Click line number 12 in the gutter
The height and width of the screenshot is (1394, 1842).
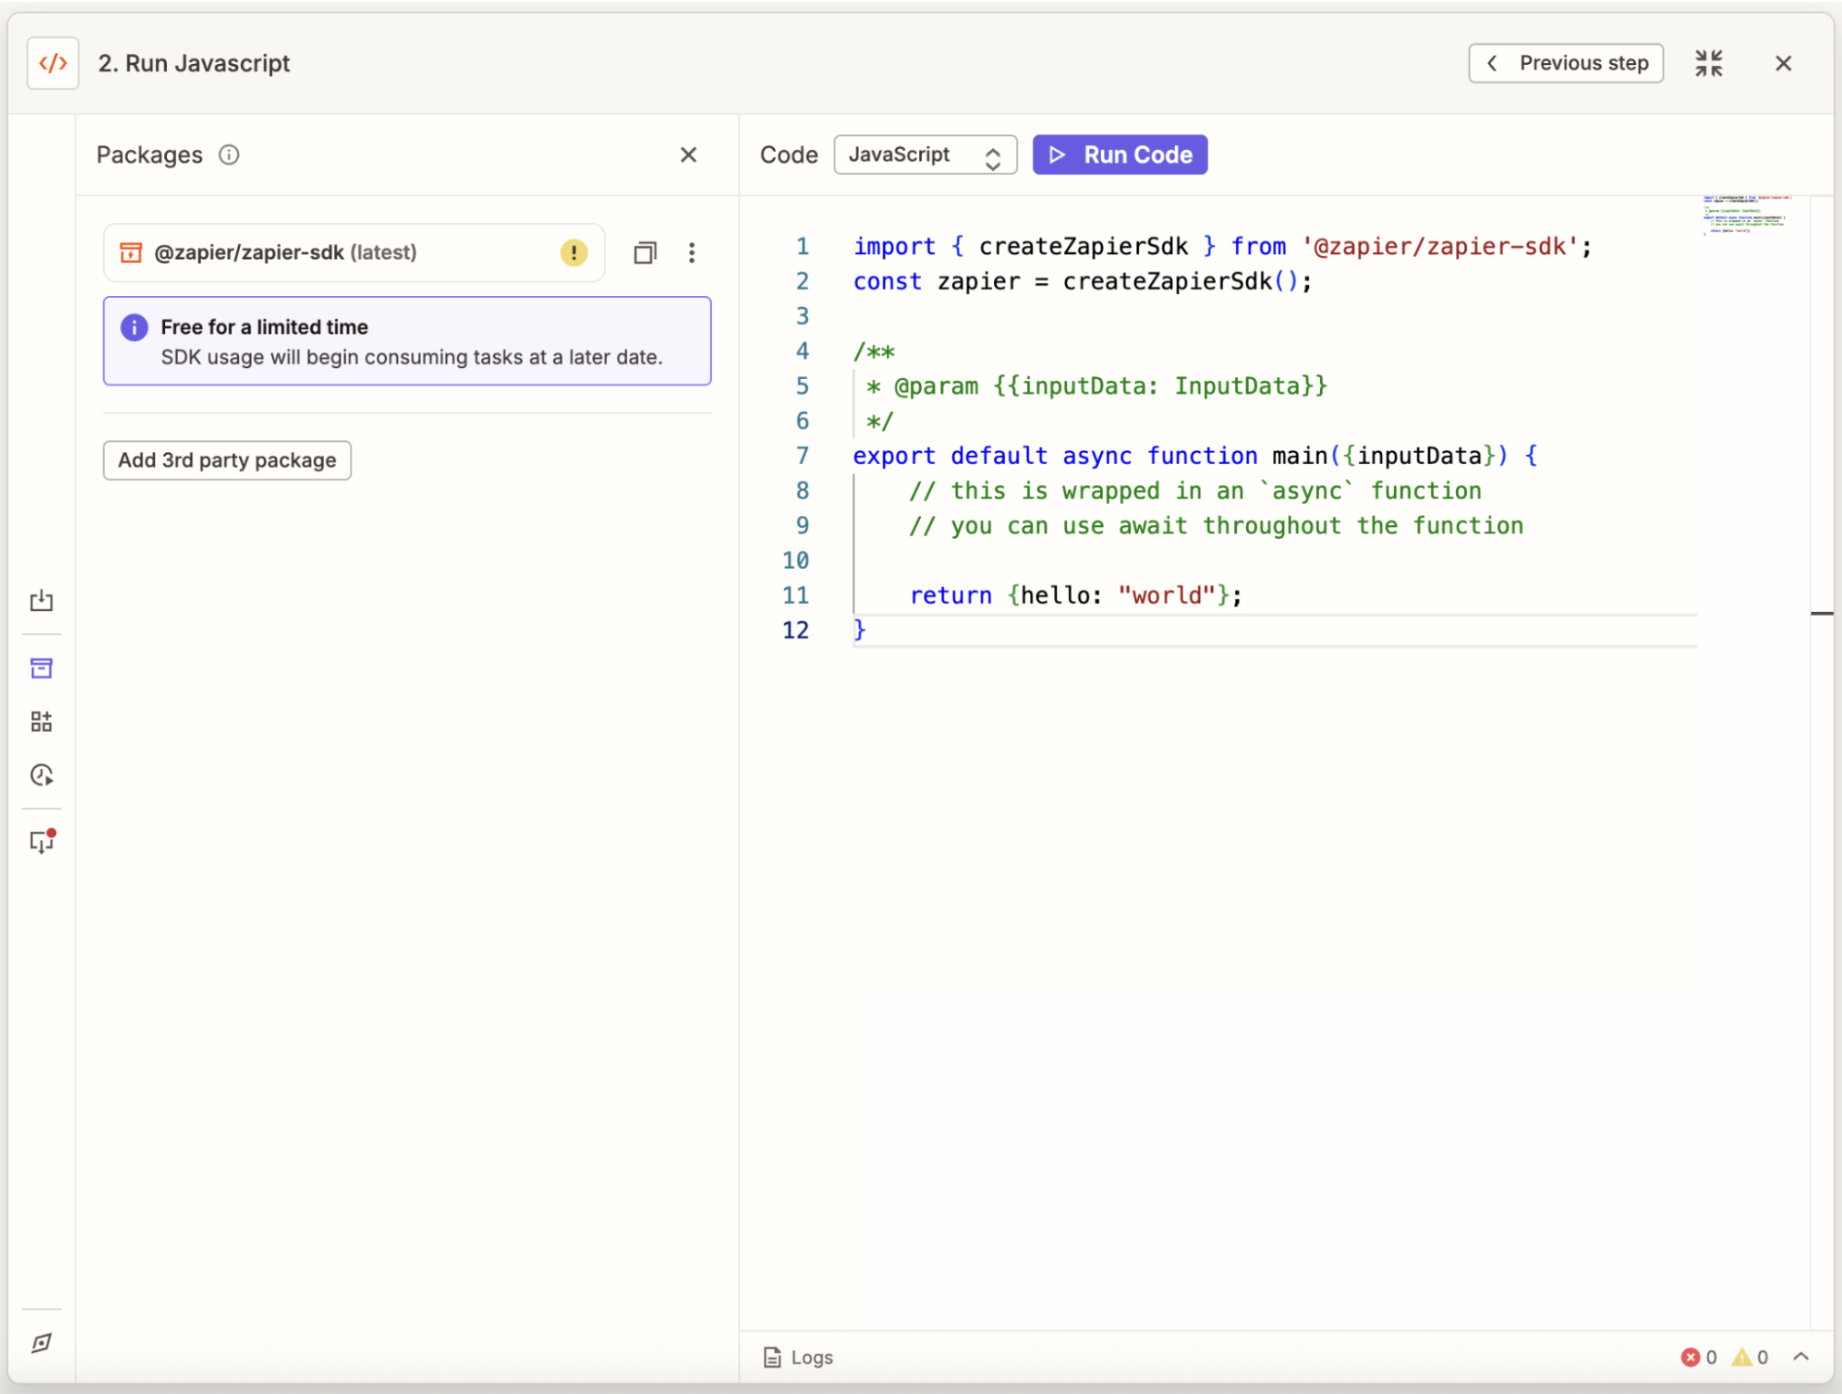click(x=795, y=630)
